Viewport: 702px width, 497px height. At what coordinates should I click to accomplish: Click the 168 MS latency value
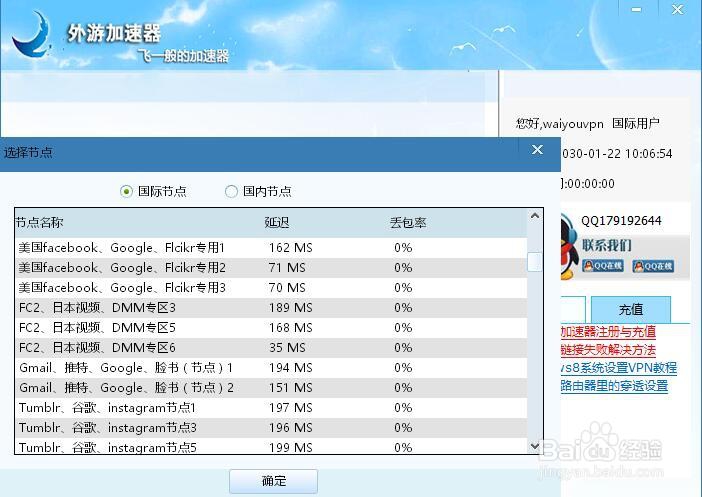pyautogui.click(x=291, y=328)
